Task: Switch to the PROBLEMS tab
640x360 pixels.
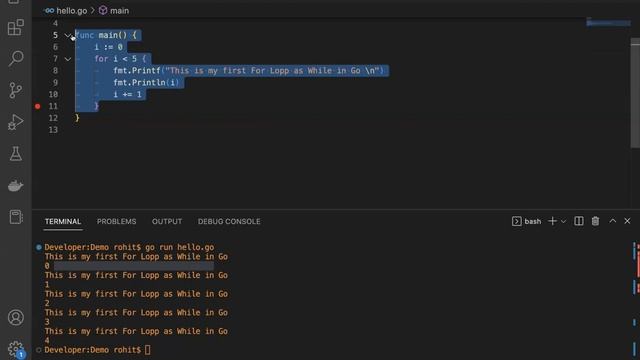Action: click(116, 221)
